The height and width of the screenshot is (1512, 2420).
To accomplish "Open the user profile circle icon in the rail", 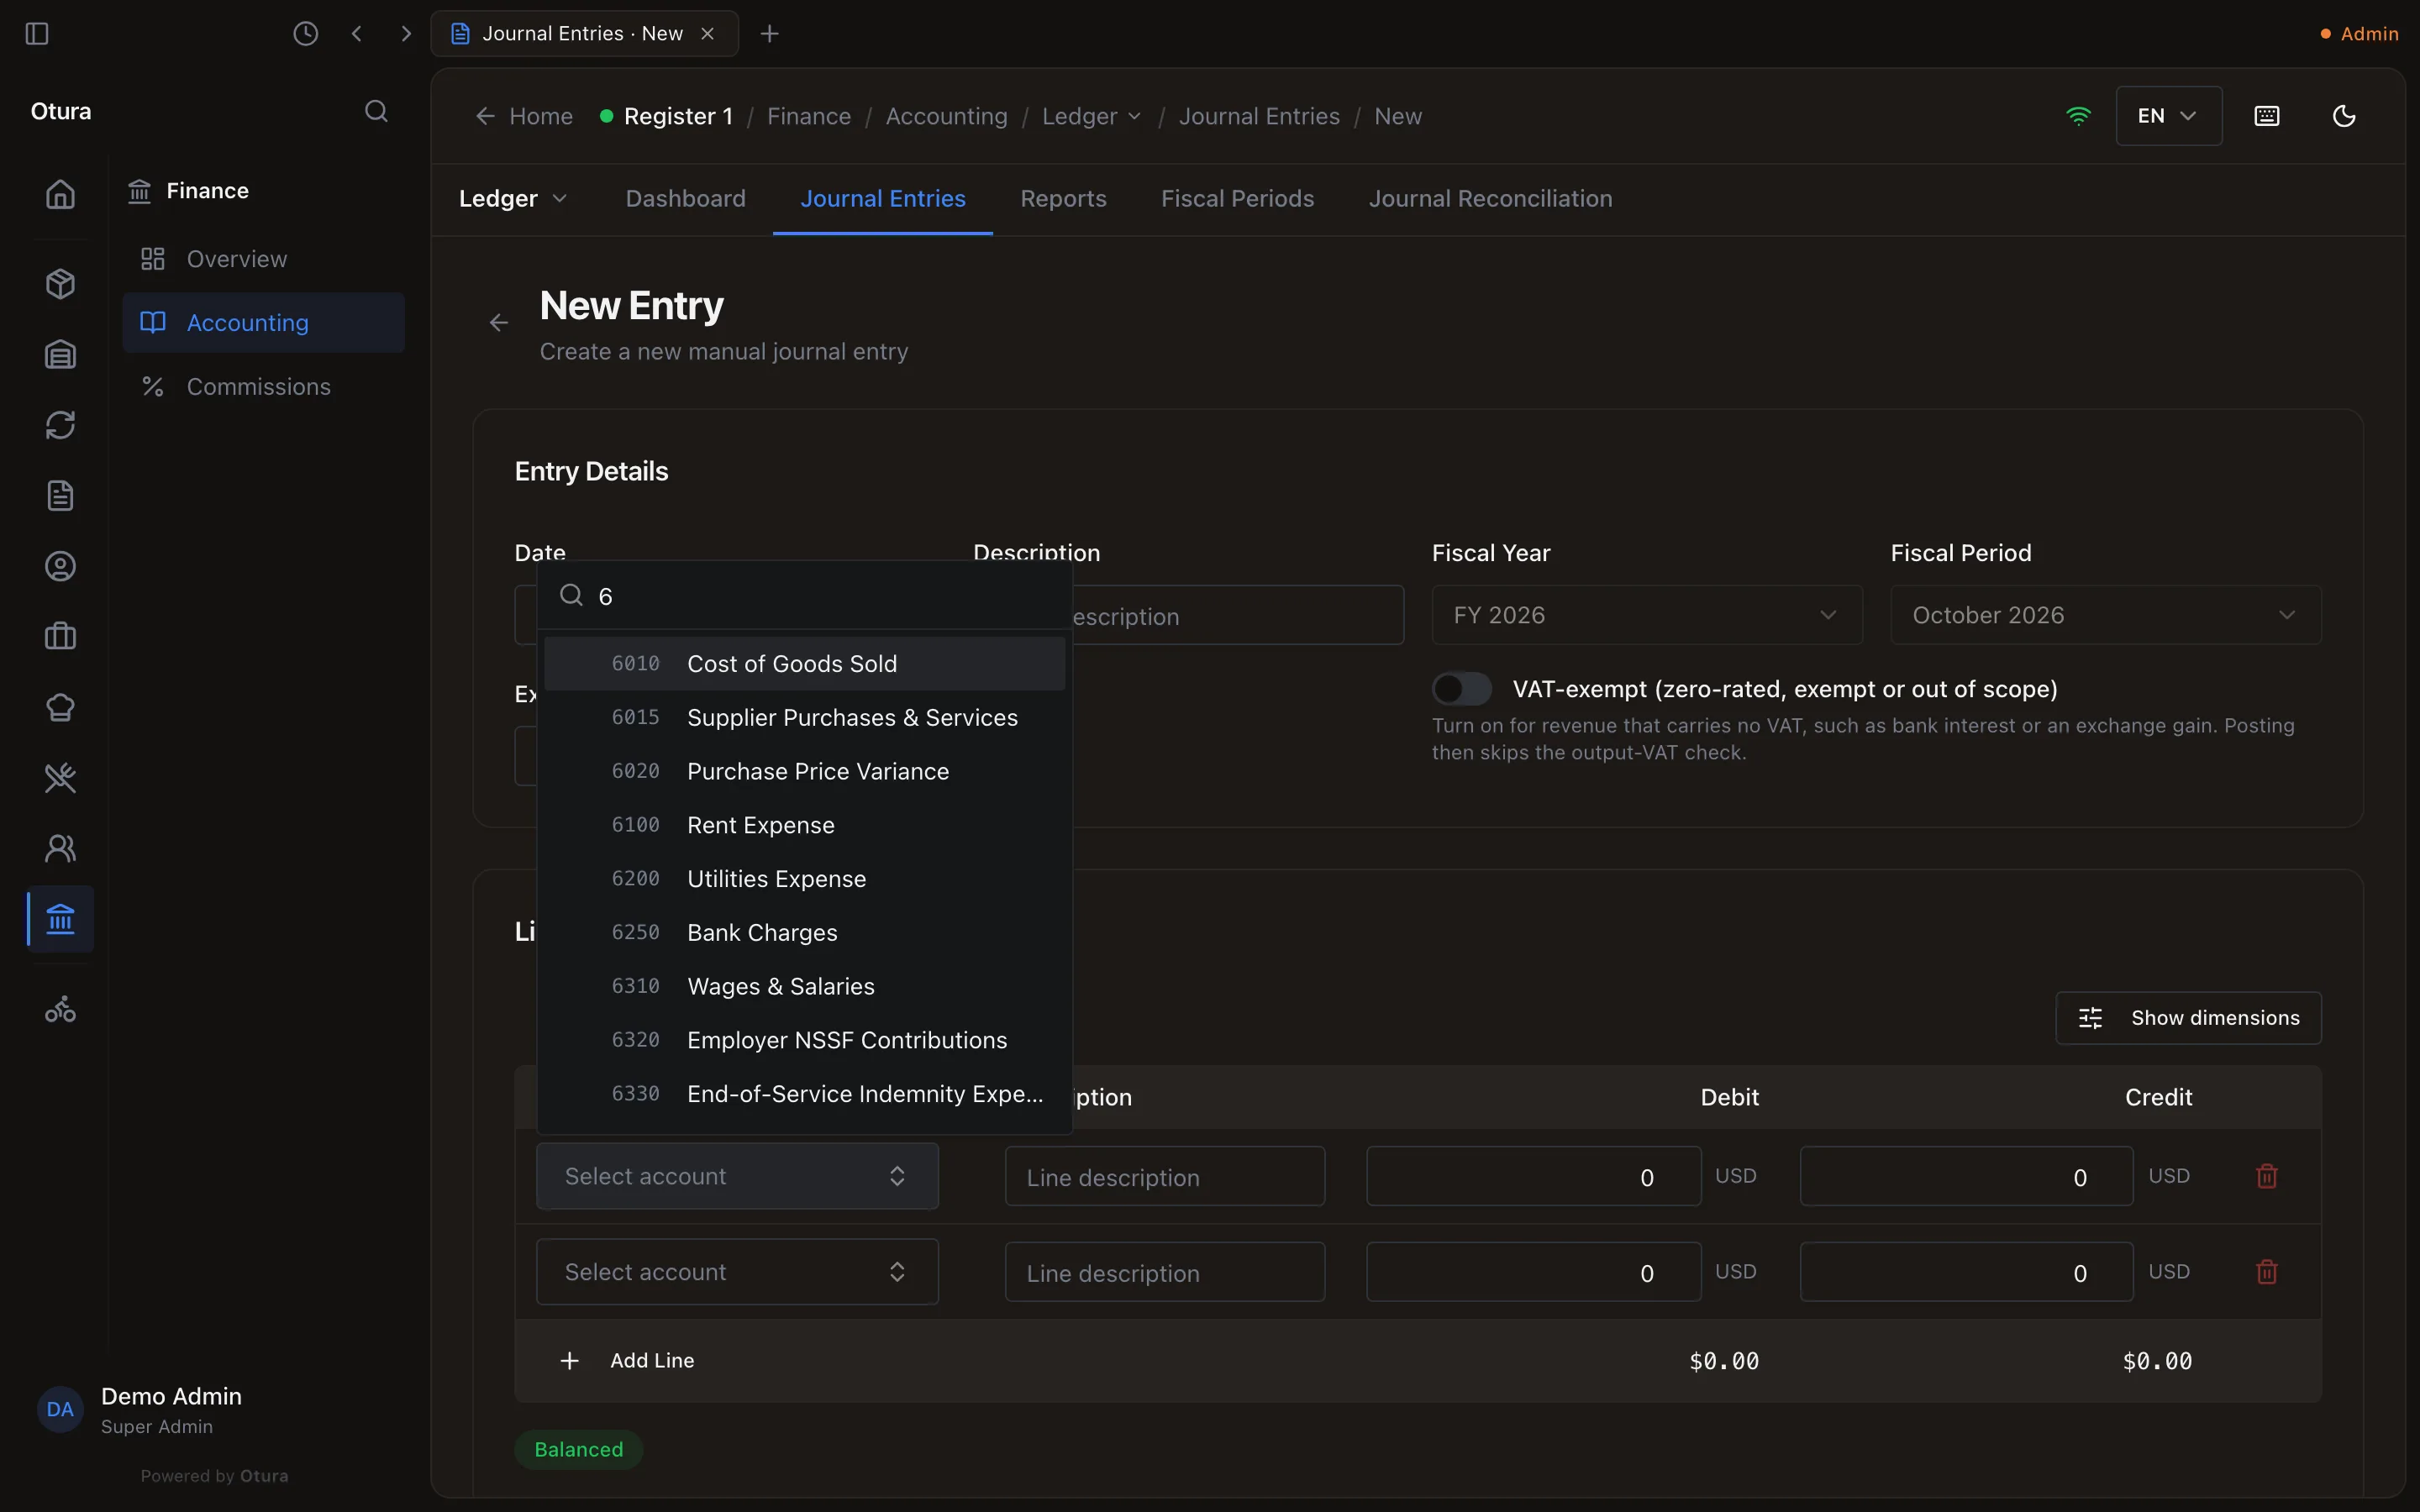I will (61, 567).
